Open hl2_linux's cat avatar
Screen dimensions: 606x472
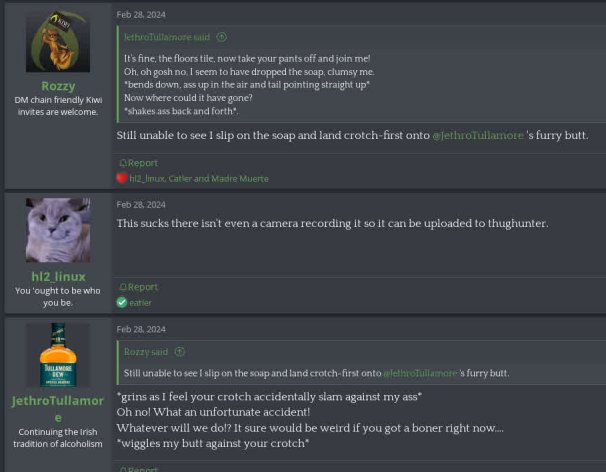point(57,230)
